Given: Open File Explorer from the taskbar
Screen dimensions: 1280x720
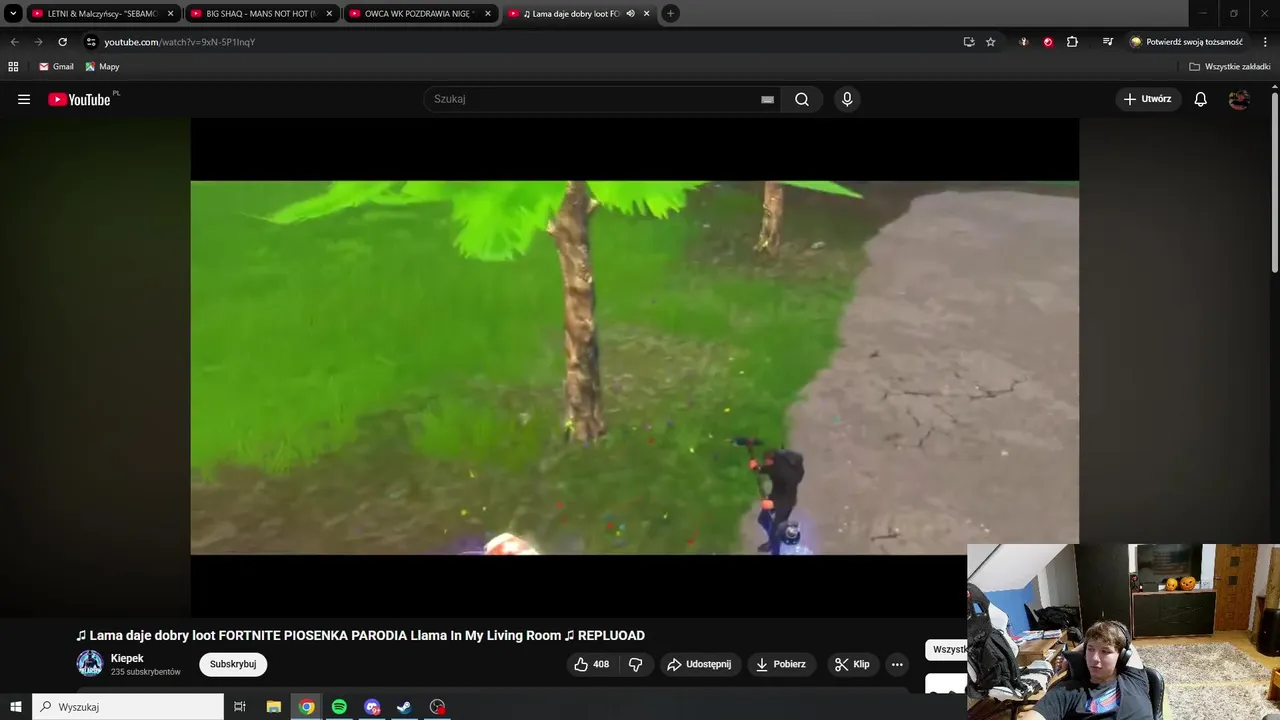Looking at the screenshot, I should (273, 707).
